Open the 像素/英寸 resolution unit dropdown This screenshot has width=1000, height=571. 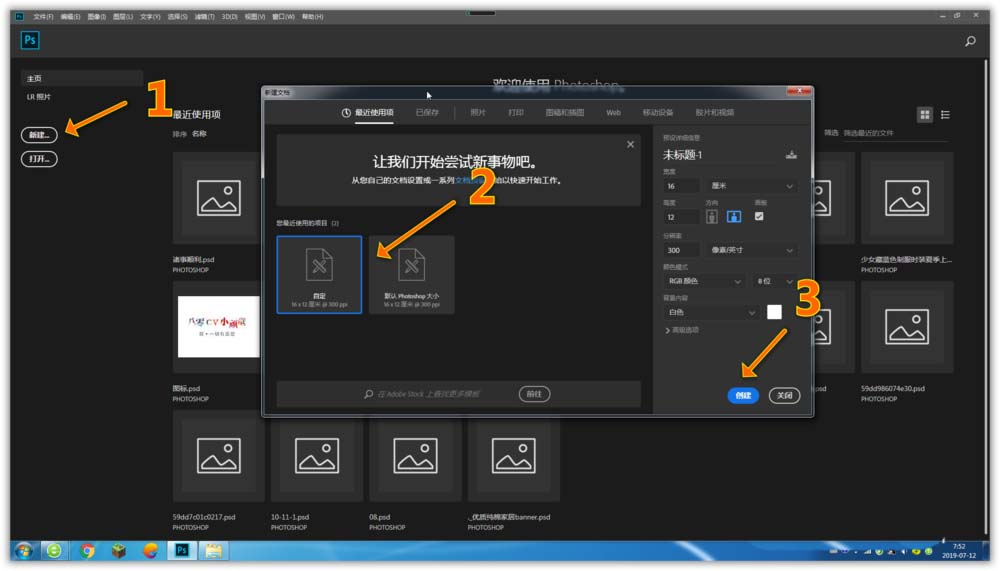751,250
